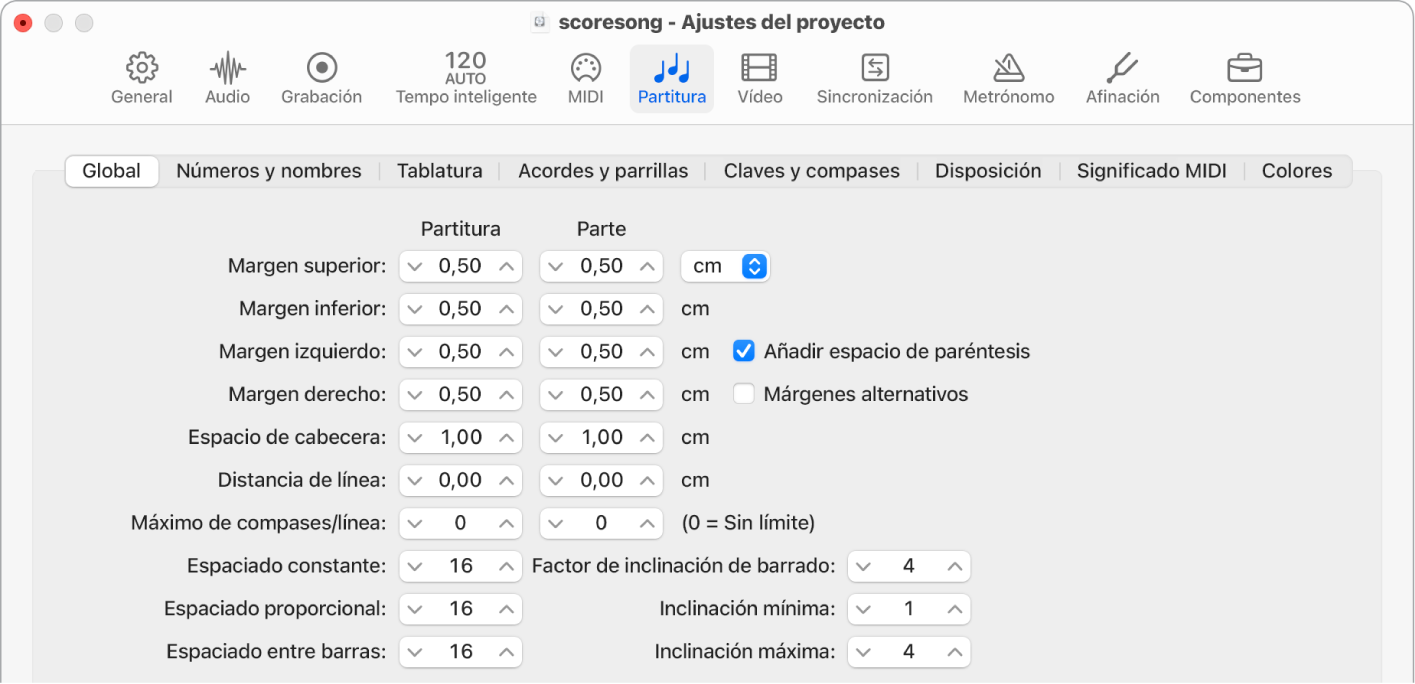
Task: Open the Audio waveform settings
Action: [227, 79]
